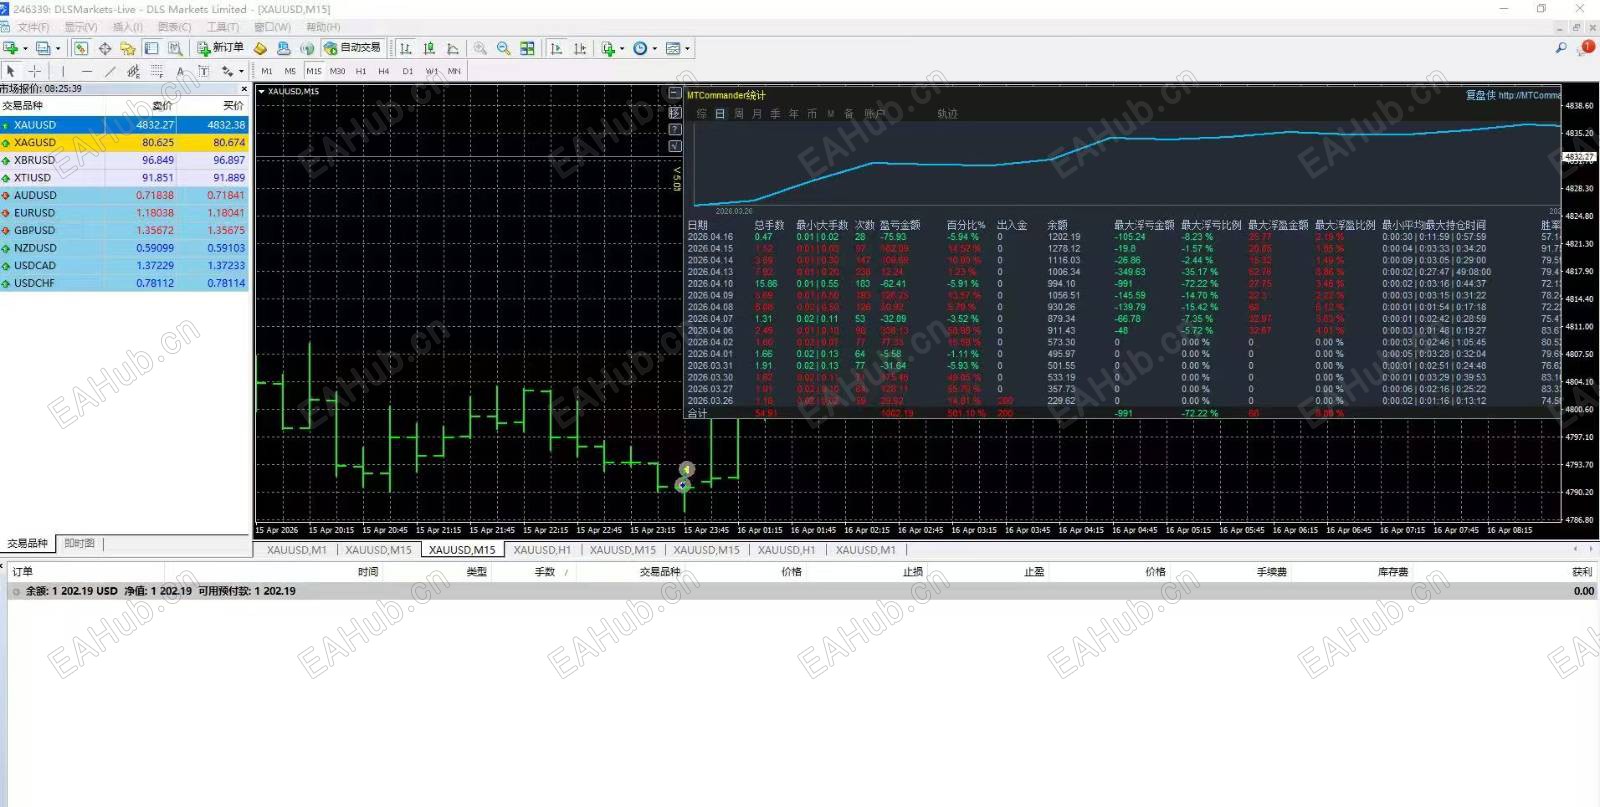Open the Periods clock icon
This screenshot has height=807, width=1600.
coord(640,48)
